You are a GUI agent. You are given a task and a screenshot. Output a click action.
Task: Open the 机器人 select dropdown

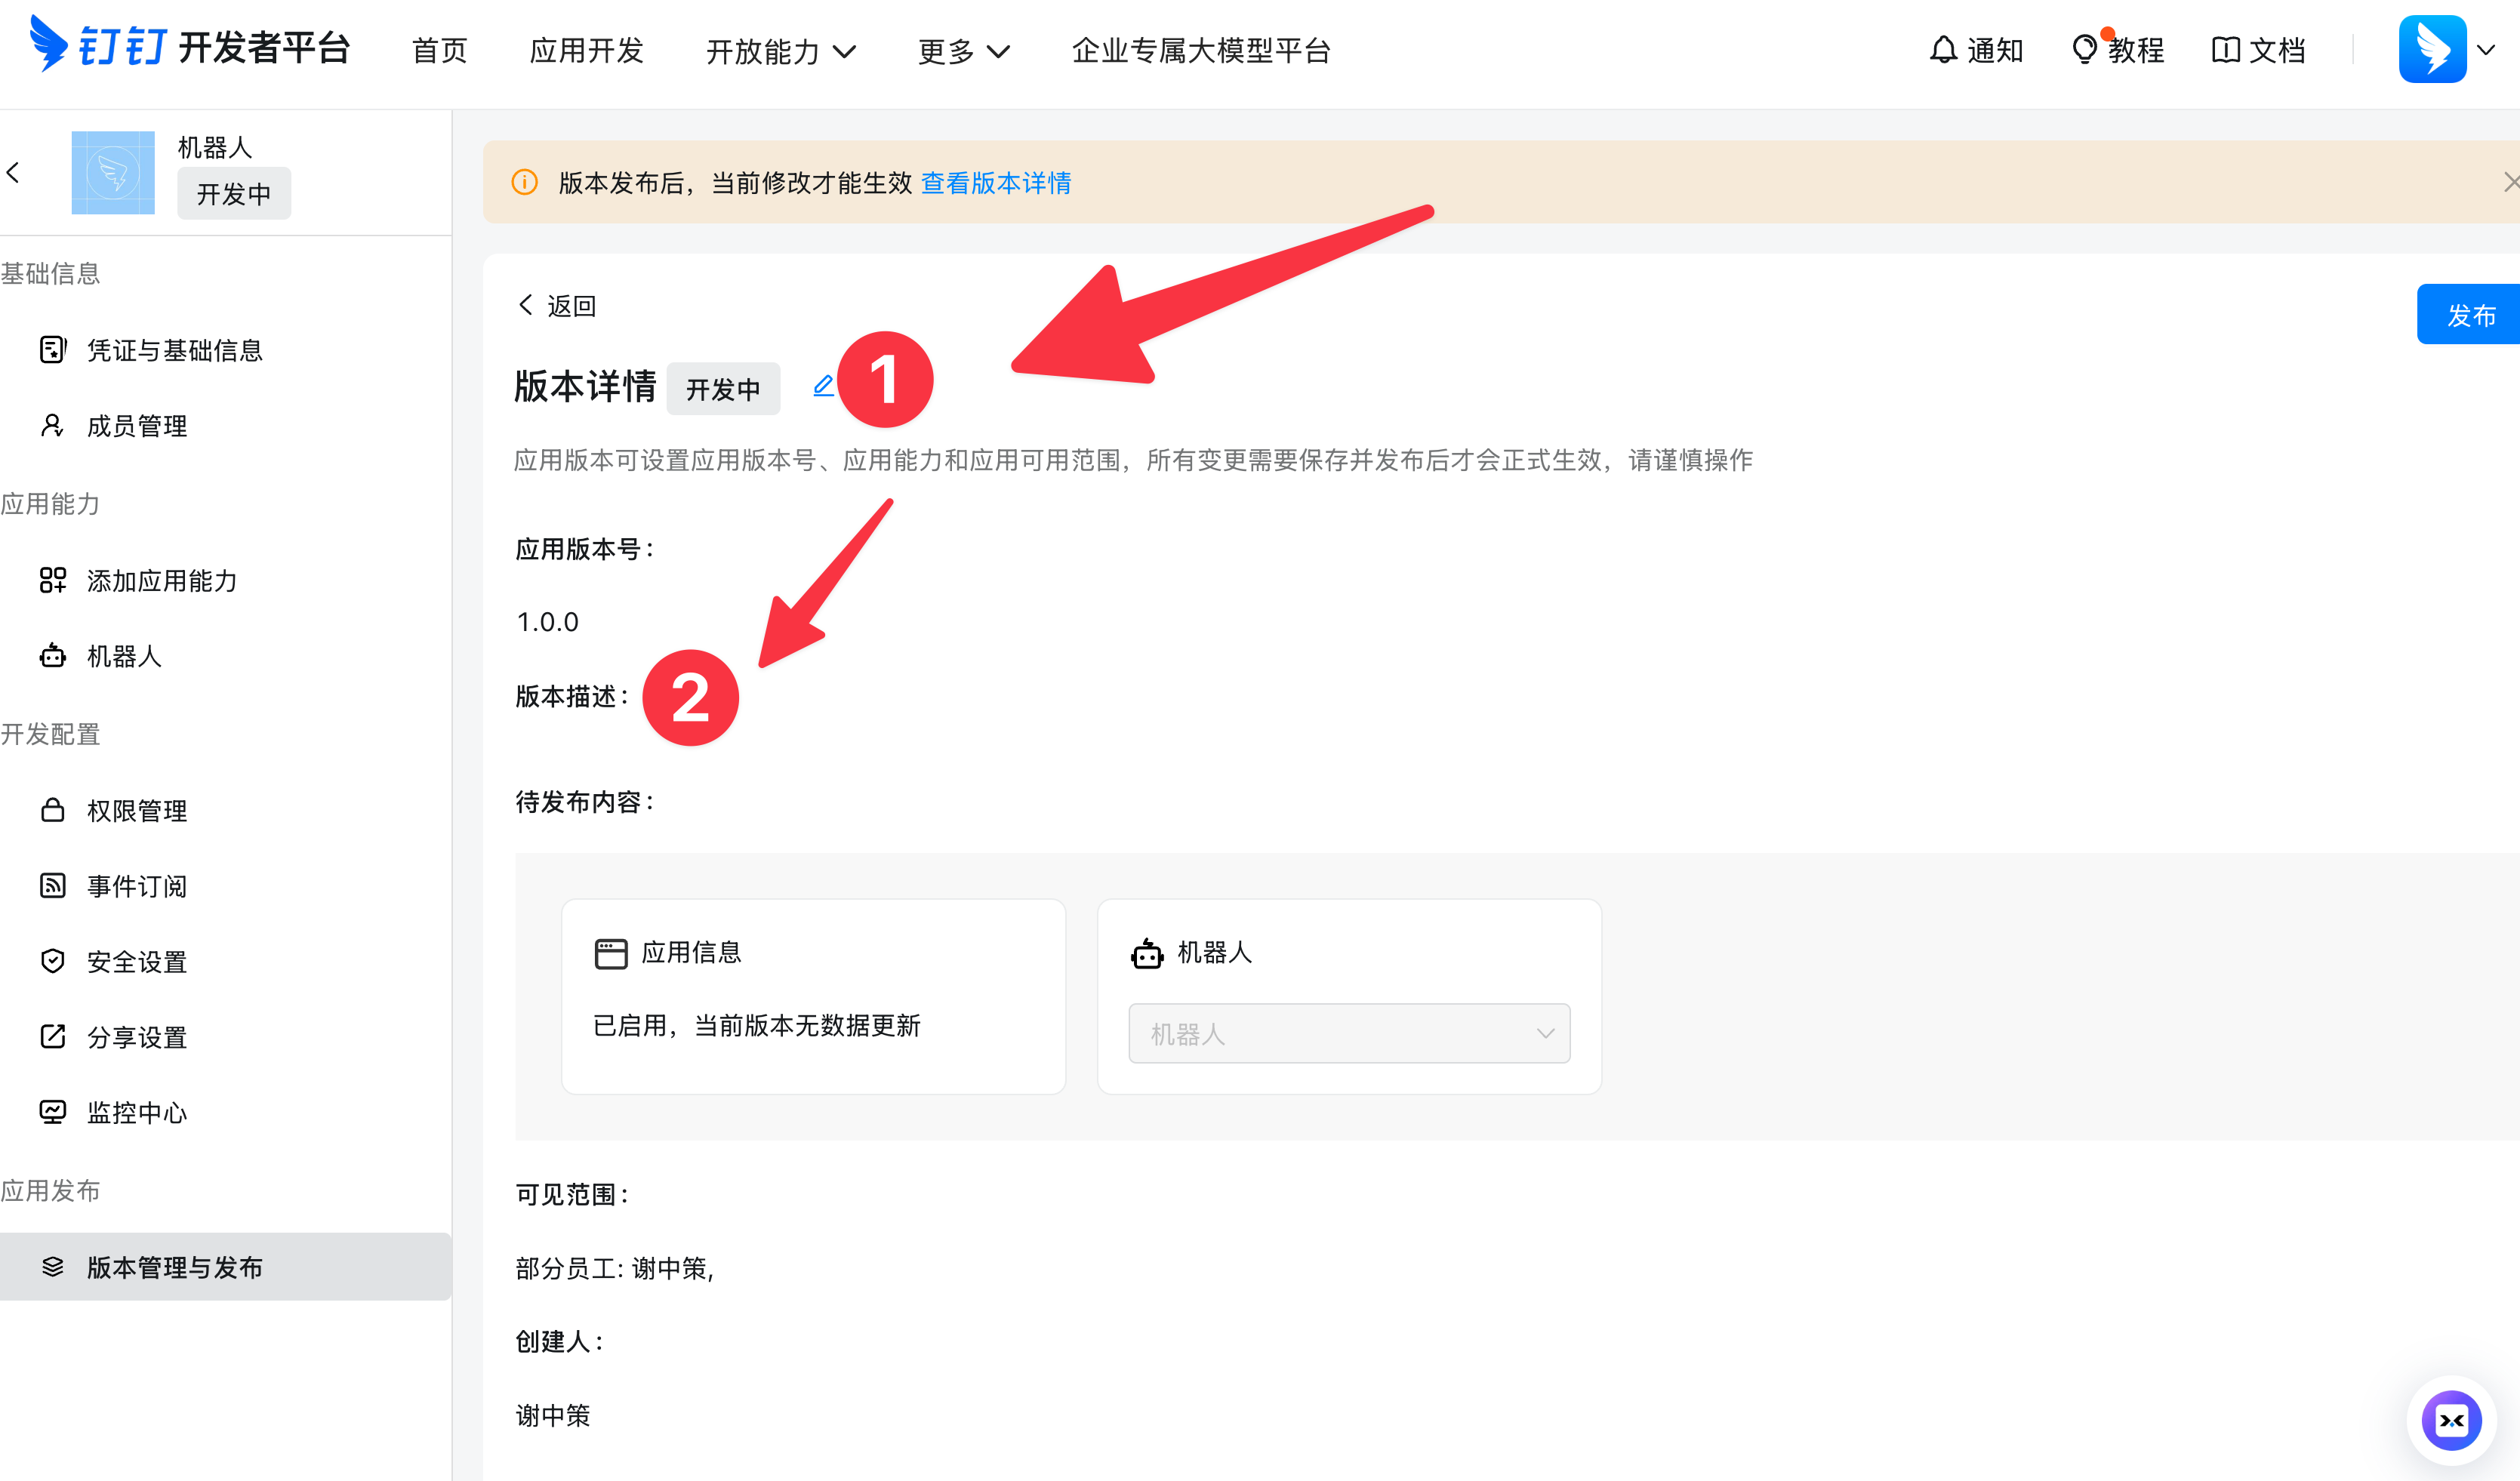(x=1348, y=1033)
